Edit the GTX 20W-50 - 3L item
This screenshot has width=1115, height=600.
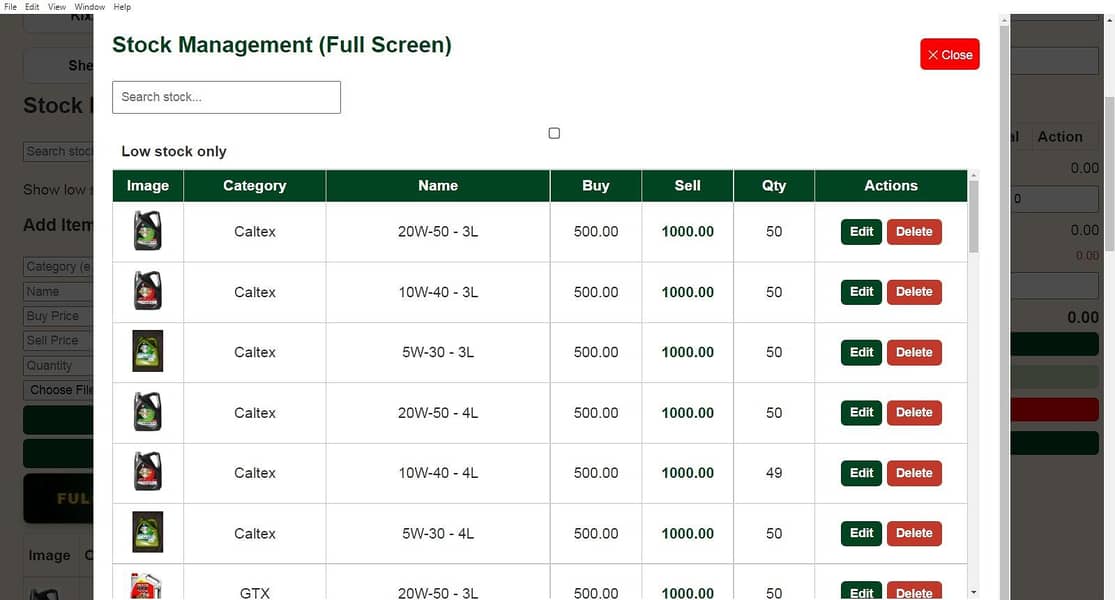pos(861,591)
